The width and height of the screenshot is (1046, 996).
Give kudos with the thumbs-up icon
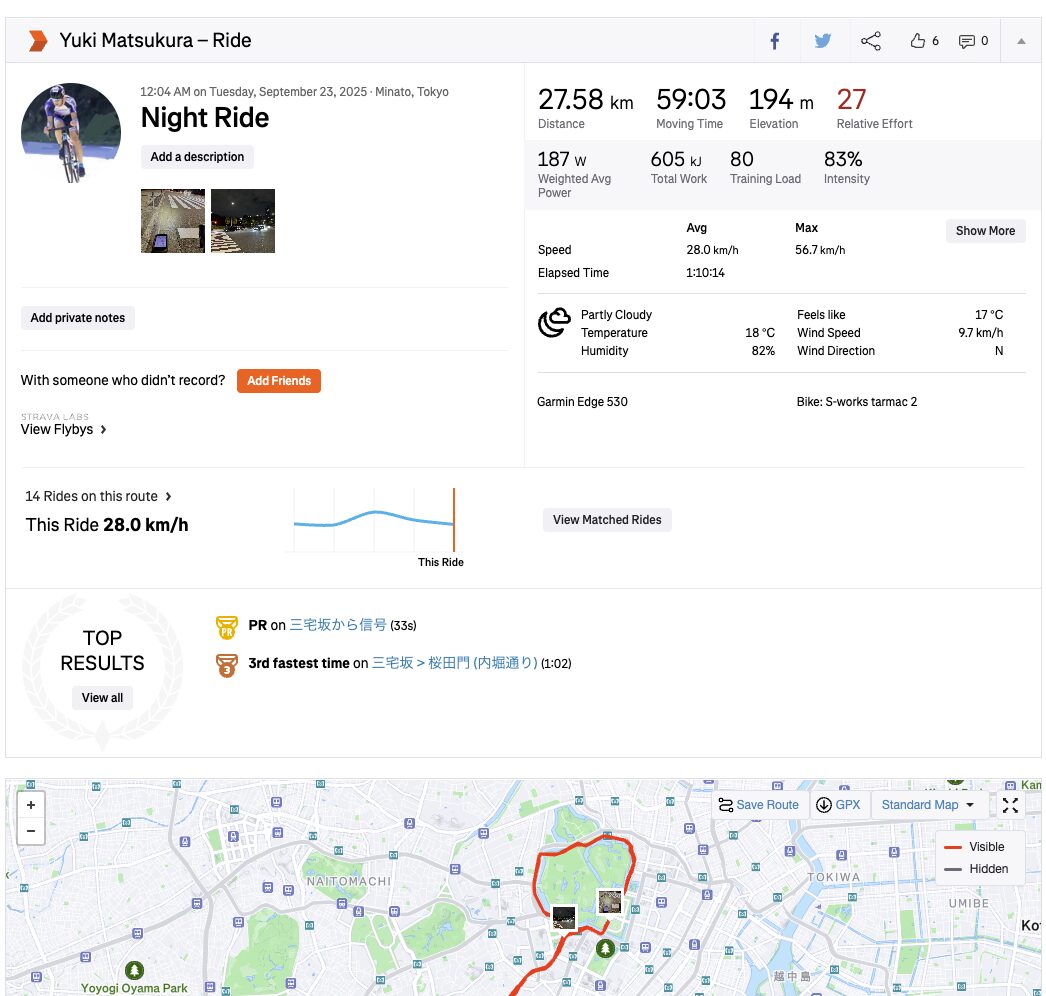coord(918,41)
